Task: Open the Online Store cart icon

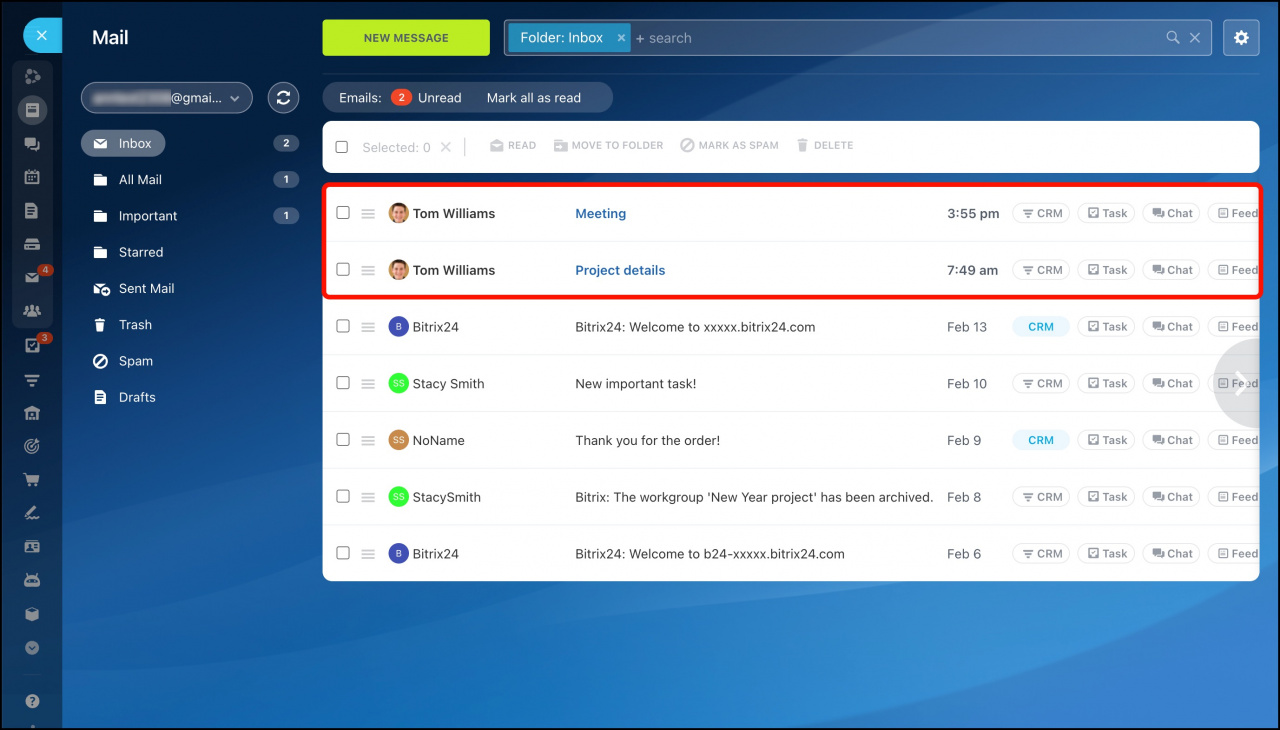Action: point(32,480)
